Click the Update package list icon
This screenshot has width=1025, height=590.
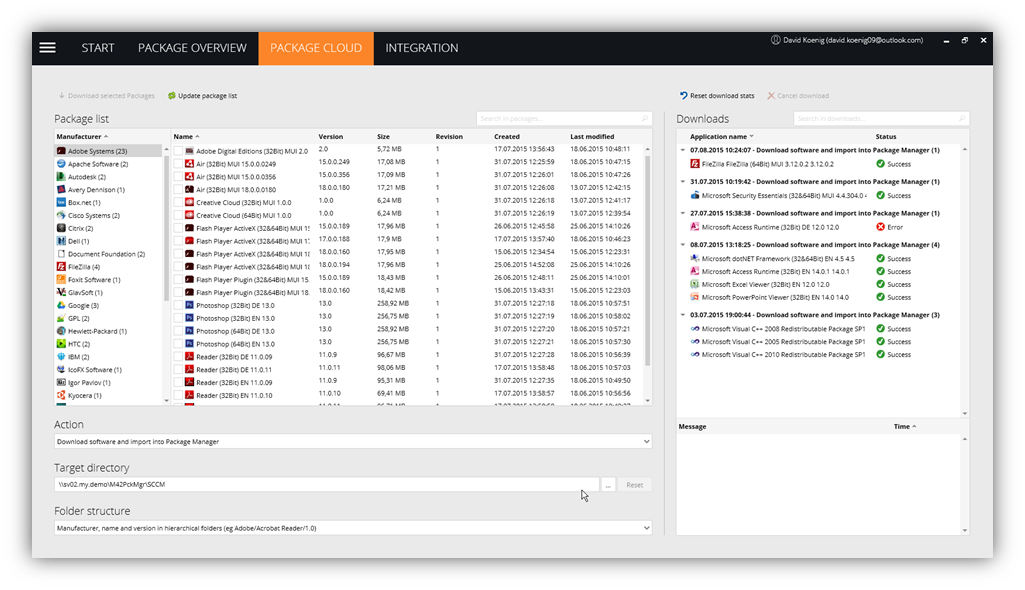(171, 96)
